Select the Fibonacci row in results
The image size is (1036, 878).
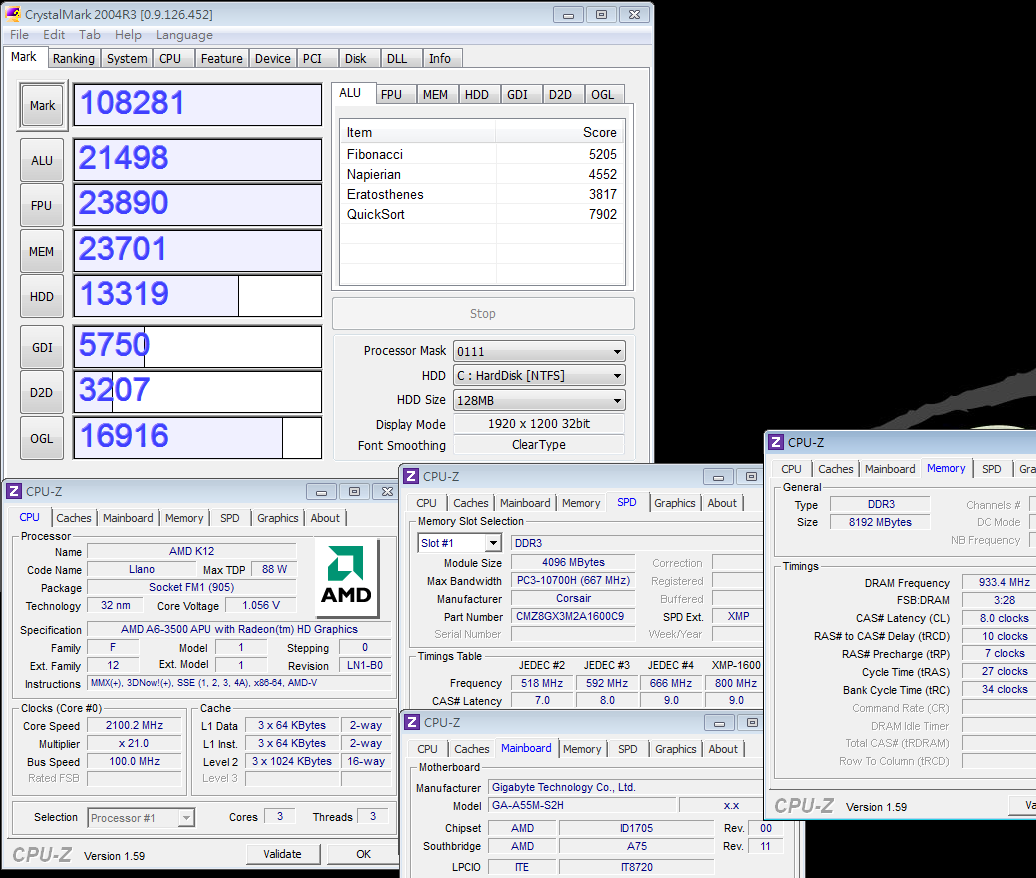pos(482,154)
